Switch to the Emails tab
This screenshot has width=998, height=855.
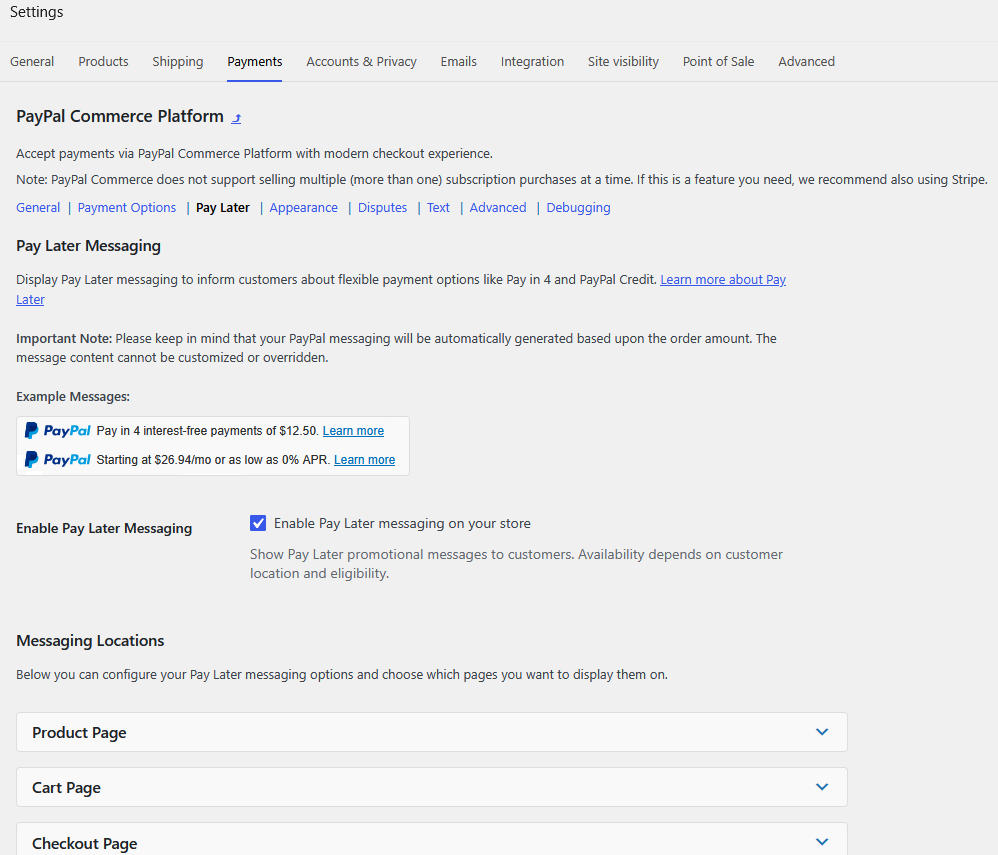[458, 62]
